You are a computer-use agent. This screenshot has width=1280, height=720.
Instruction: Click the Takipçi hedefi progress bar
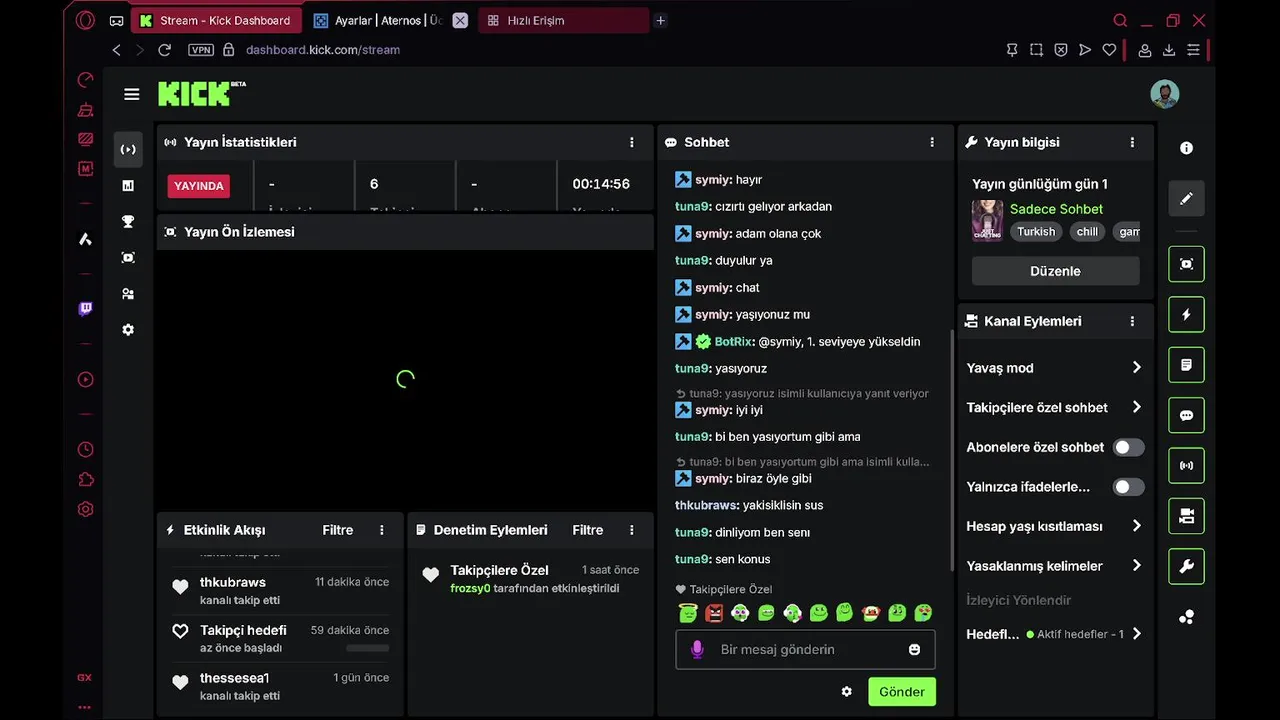(367, 648)
